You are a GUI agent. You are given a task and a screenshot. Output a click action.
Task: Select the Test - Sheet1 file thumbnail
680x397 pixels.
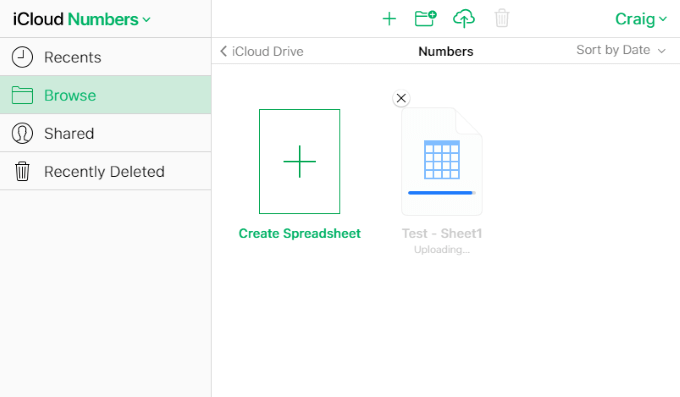pyautogui.click(x=442, y=161)
